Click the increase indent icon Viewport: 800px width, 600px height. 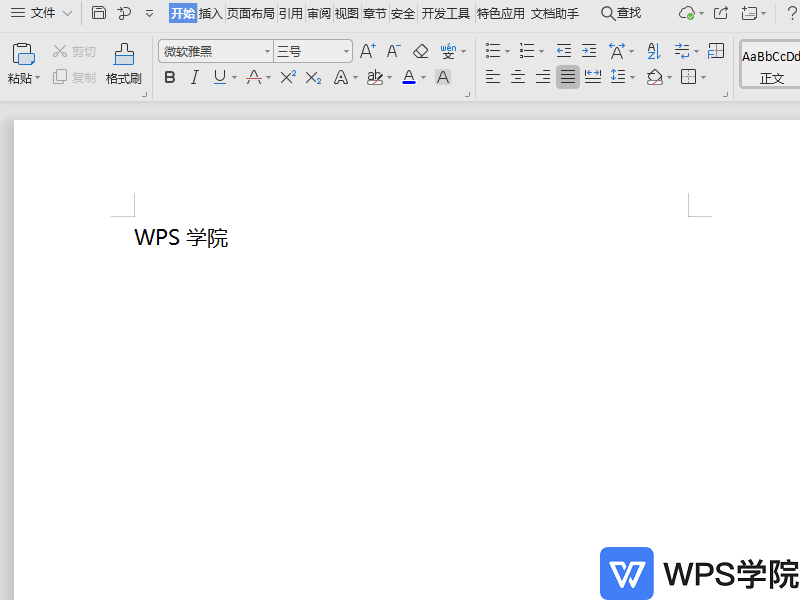(x=588, y=51)
